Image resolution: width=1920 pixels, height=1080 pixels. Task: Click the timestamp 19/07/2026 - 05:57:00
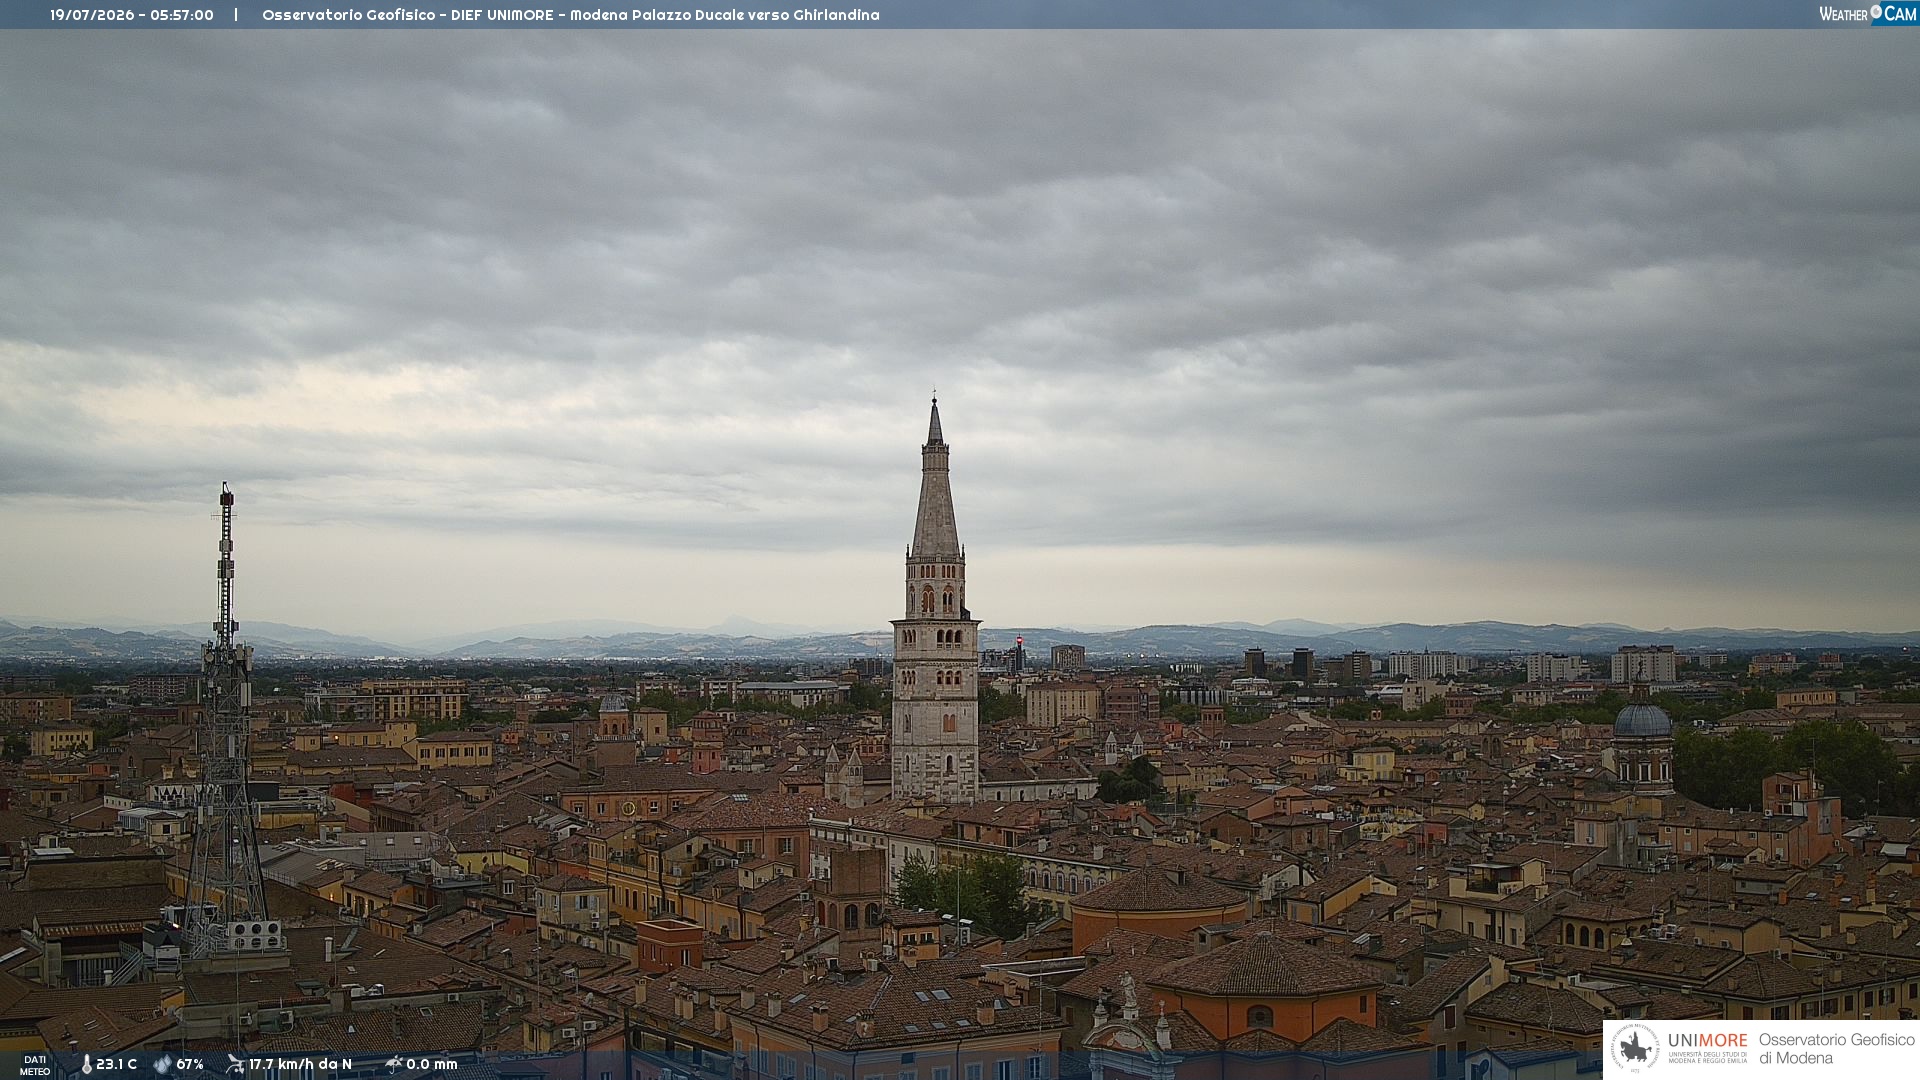tap(132, 15)
